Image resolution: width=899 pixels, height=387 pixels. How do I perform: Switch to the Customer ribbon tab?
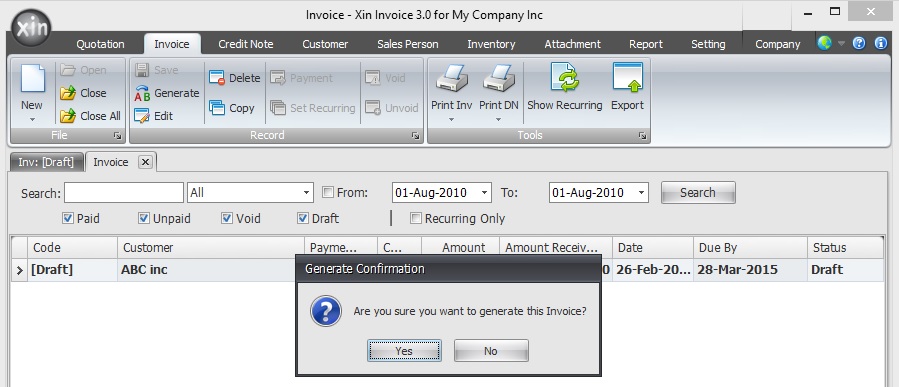click(x=325, y=44)
